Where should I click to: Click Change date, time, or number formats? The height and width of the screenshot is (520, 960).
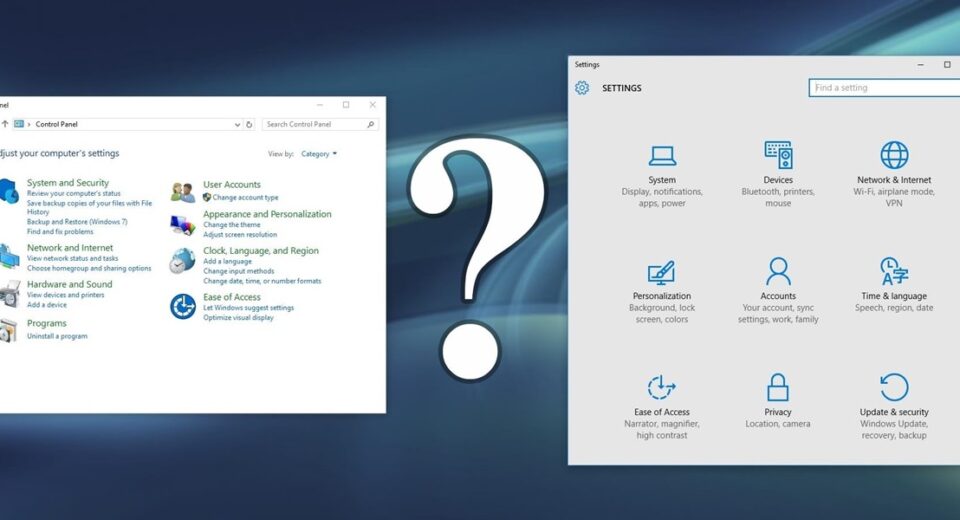262,281
